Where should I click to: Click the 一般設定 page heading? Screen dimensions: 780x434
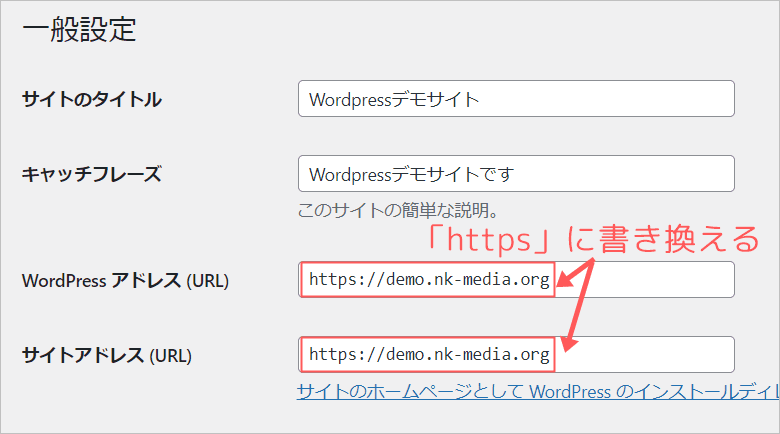78,30
